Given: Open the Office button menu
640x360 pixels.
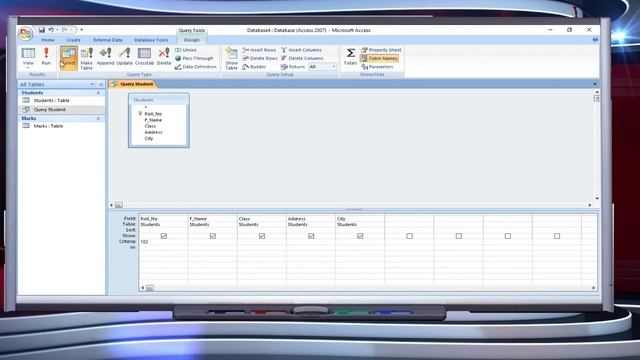Looking at the screenshot, I should coord(25,33).
